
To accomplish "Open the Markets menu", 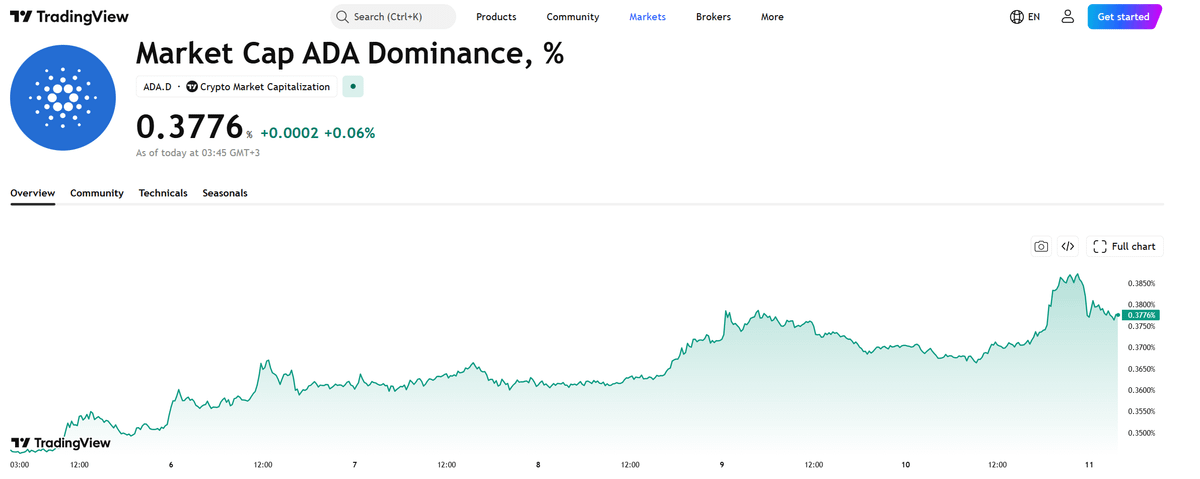I will coord(647,17).
